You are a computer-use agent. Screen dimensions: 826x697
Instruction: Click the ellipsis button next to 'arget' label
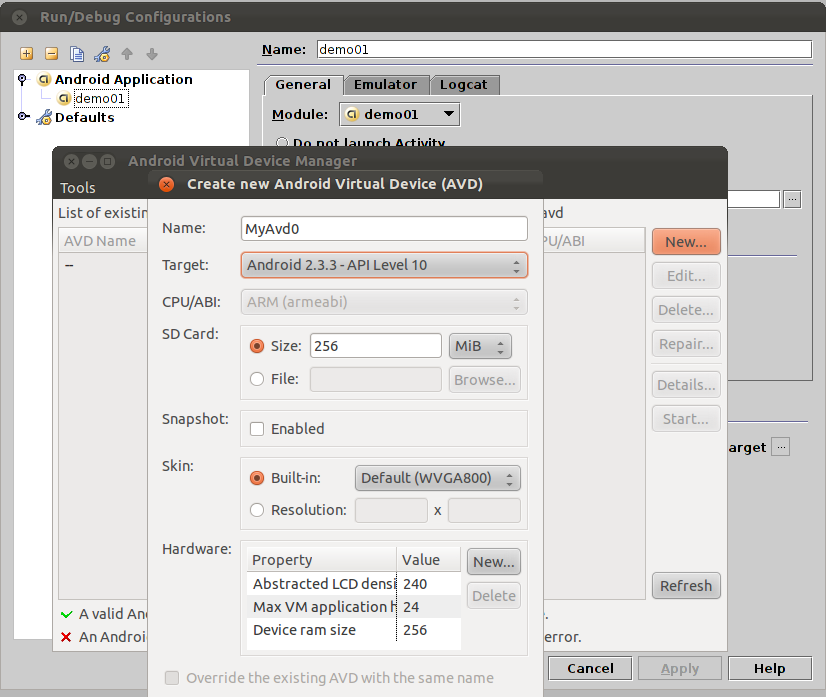(781, 447)
